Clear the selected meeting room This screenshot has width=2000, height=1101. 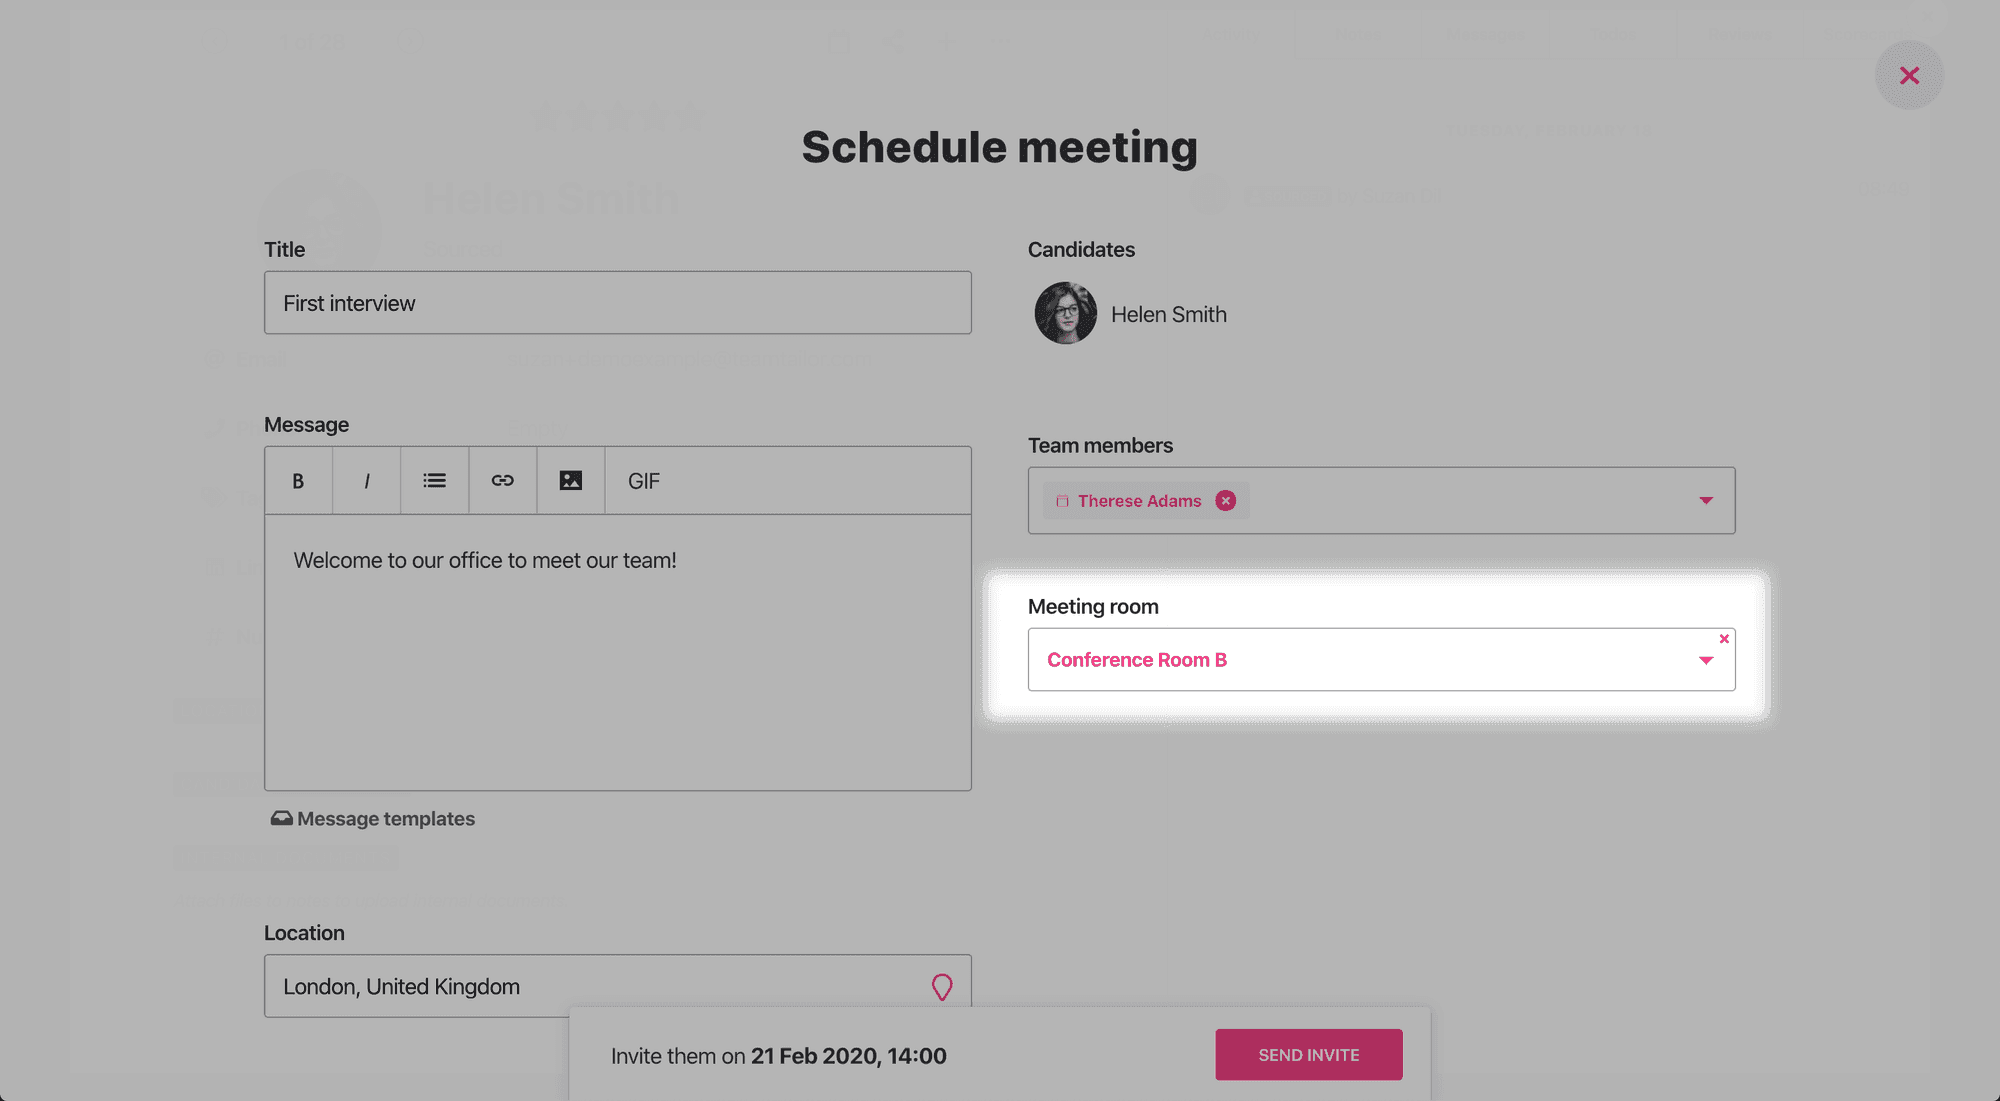1724,639
